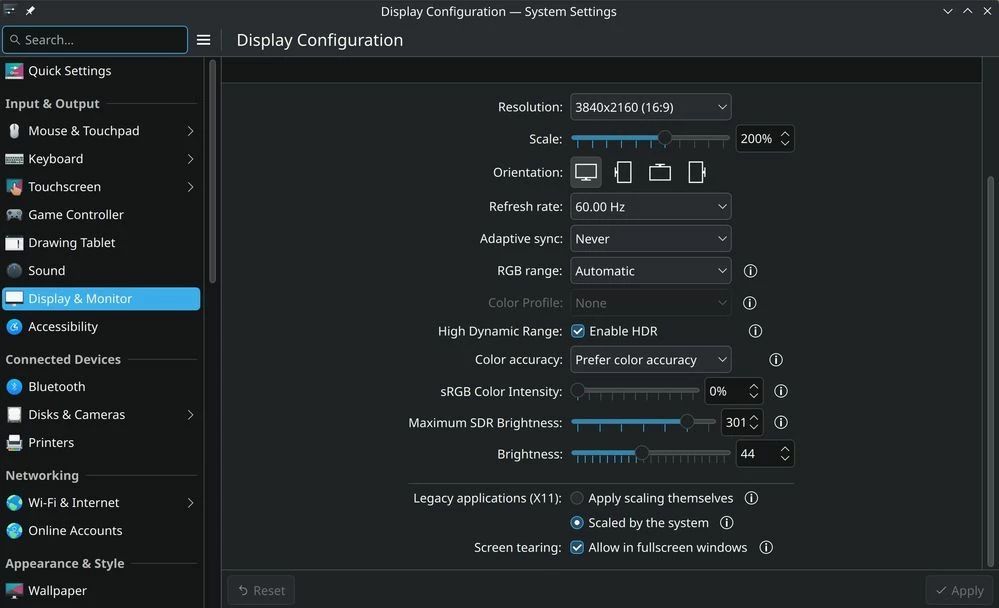Open the window menu icon in title bar

click(10, 10)
